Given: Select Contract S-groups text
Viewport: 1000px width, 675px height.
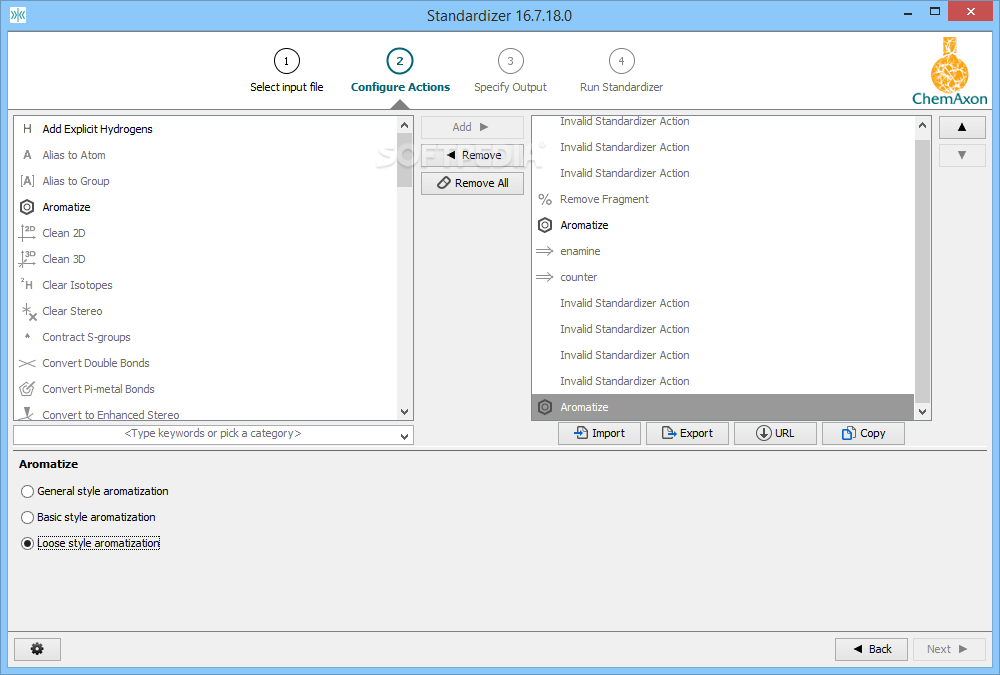Looking at the screenshot, I should click(x=86, y=338).
